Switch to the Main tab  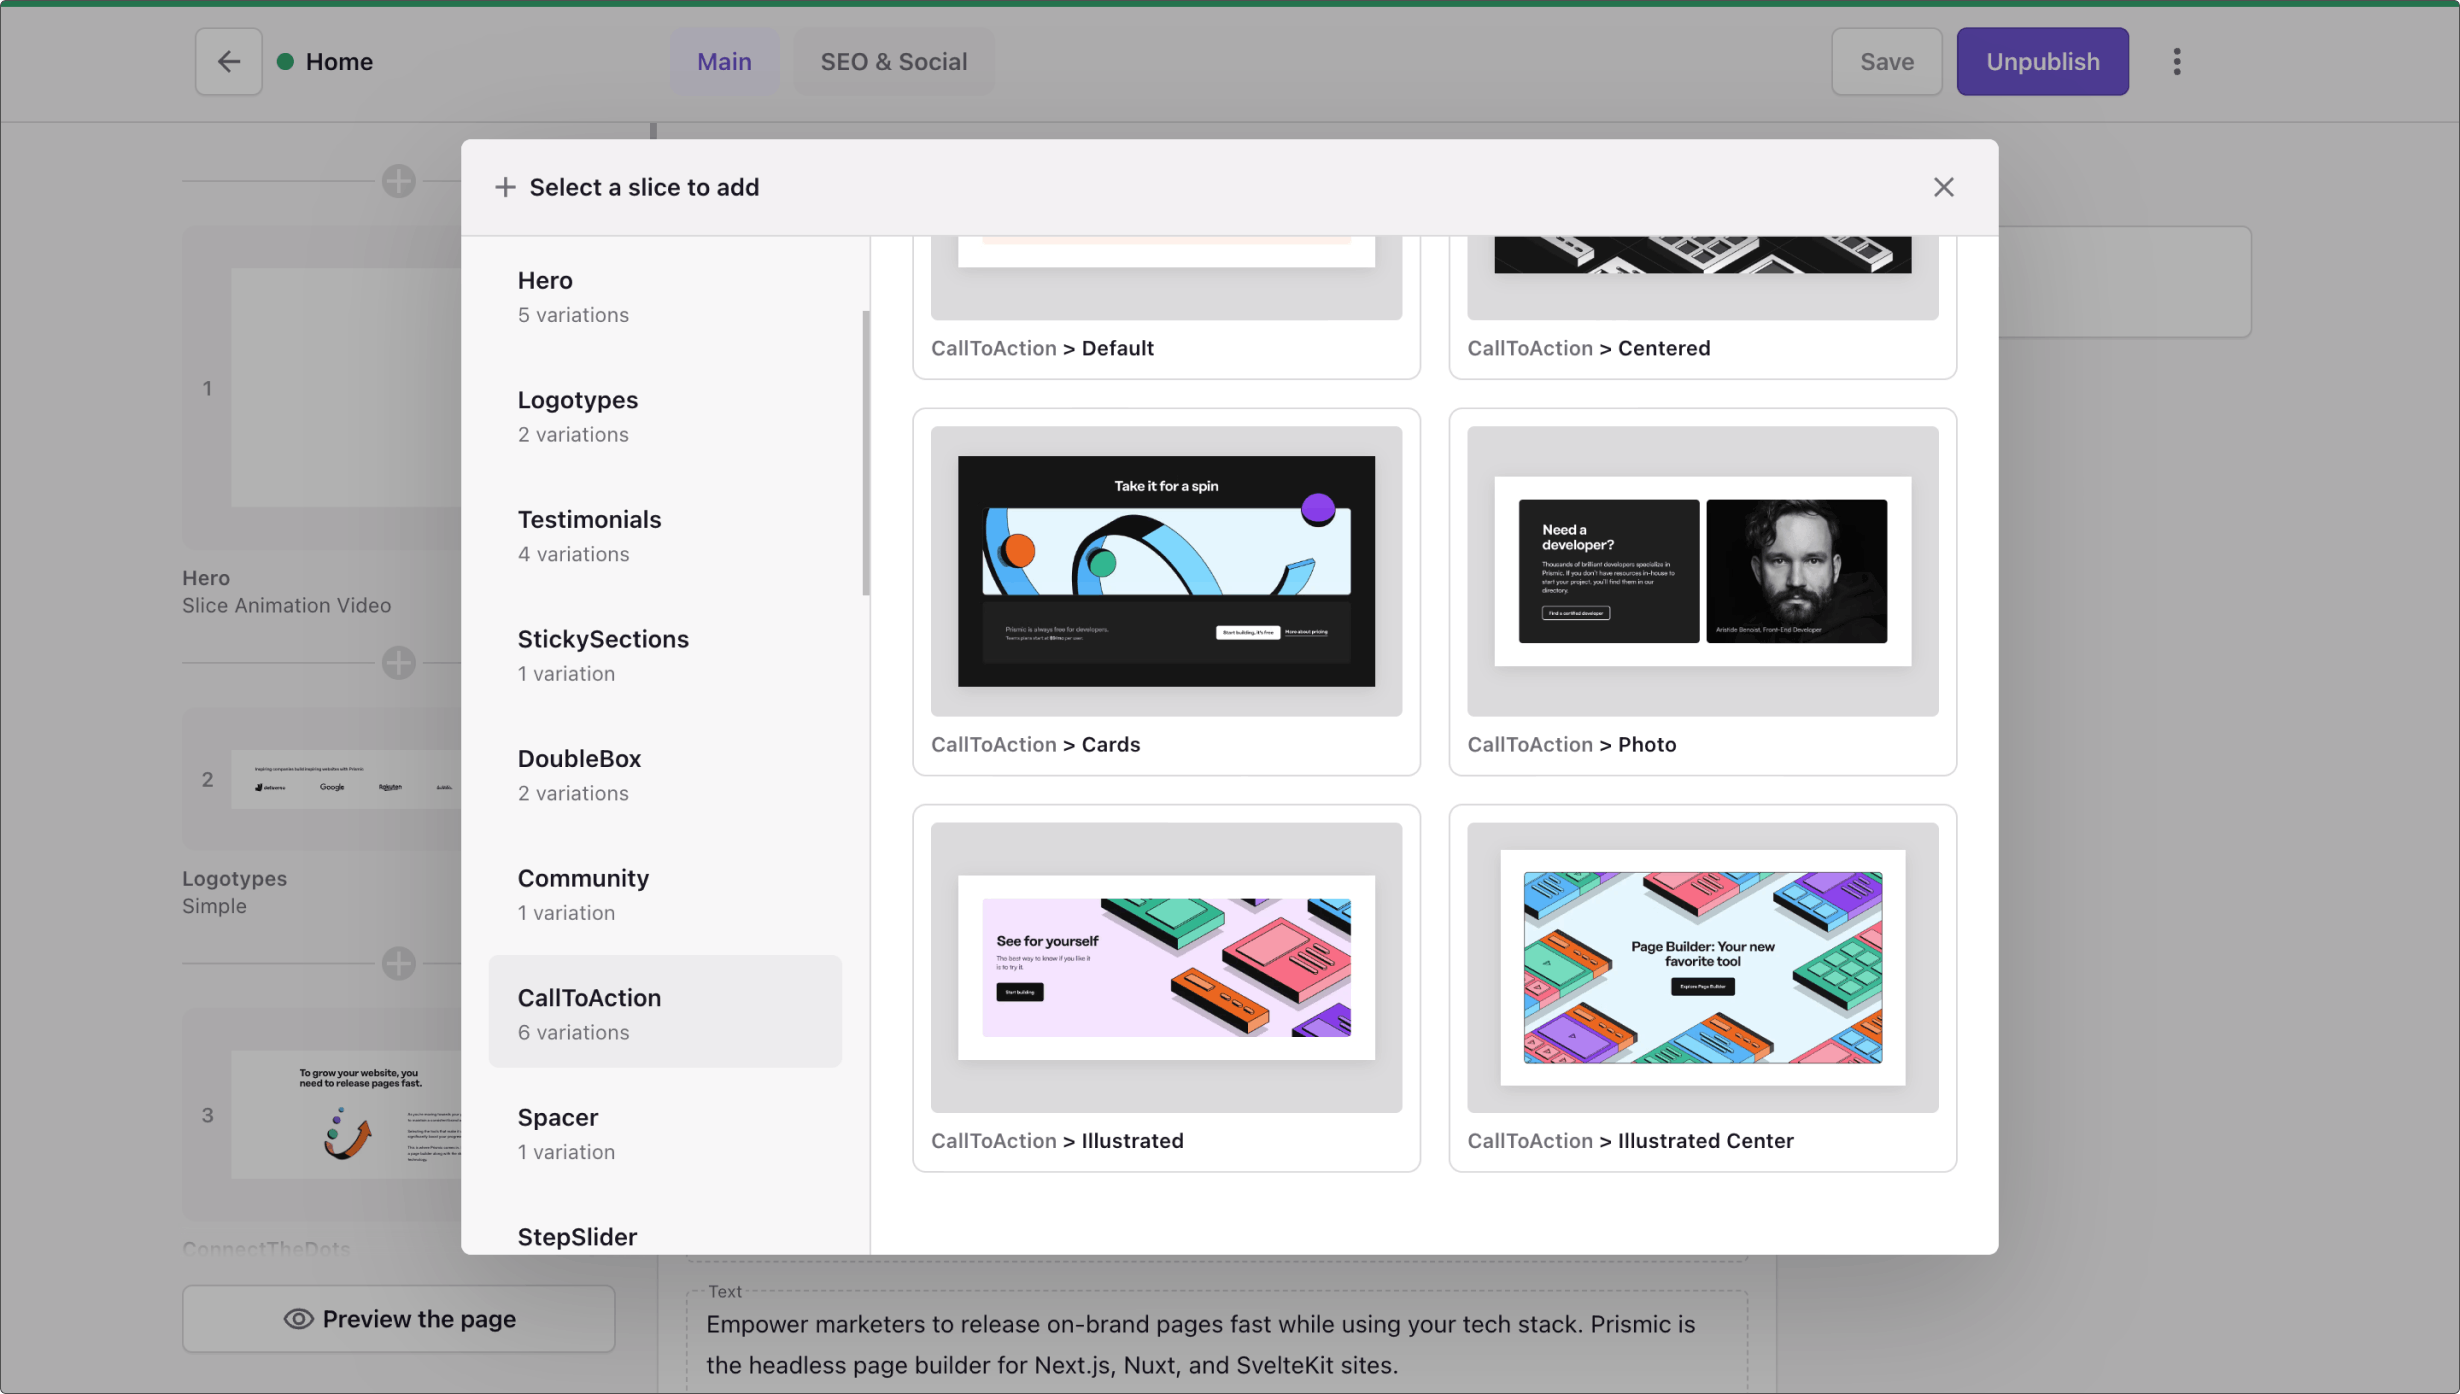click(723, 62)
